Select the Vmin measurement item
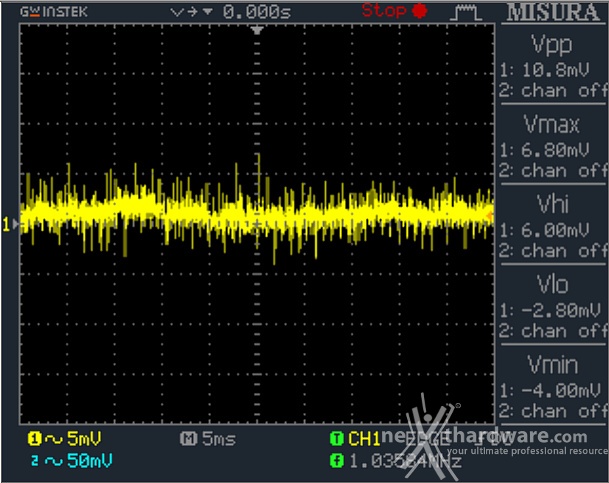 (553, 365)
